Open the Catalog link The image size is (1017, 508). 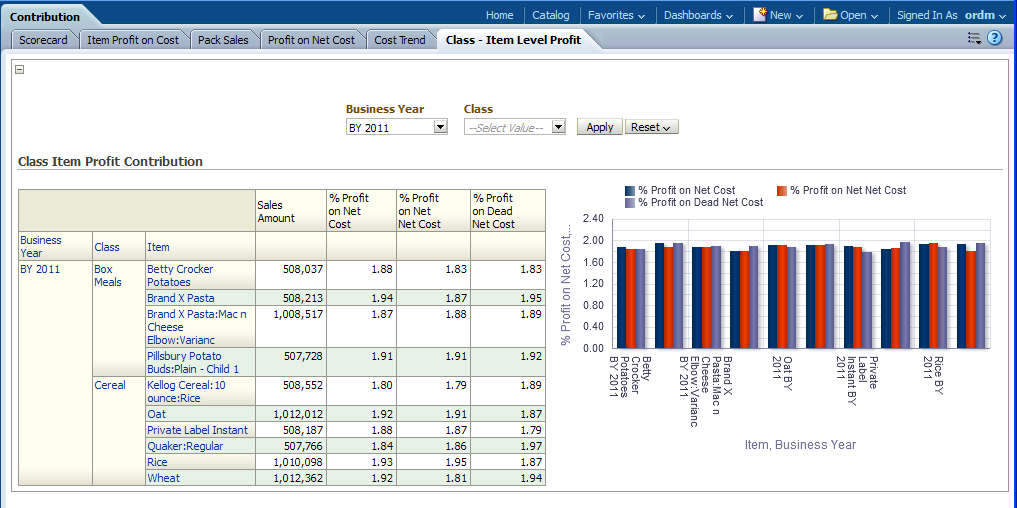[x=551, y=15]
